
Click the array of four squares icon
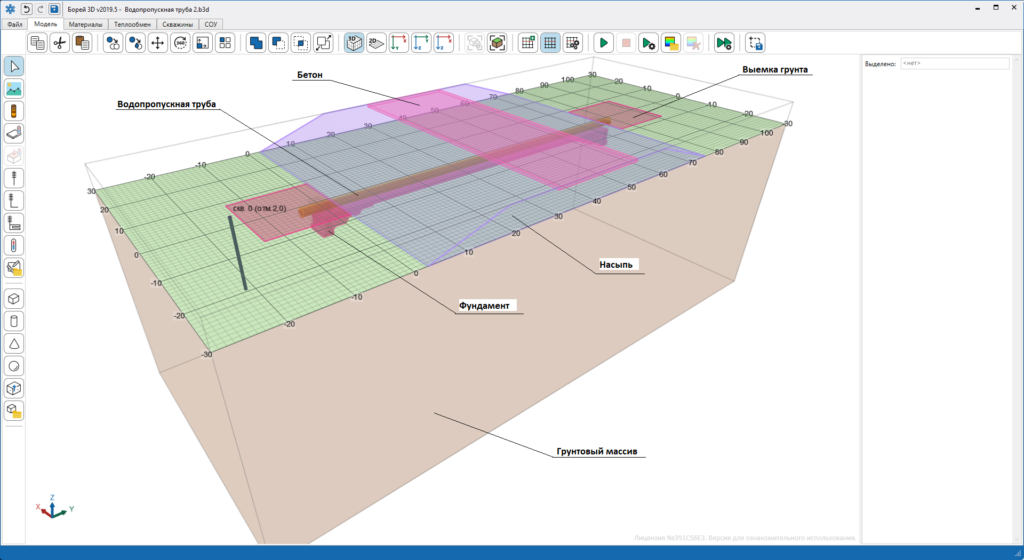(x=225, y=43)
